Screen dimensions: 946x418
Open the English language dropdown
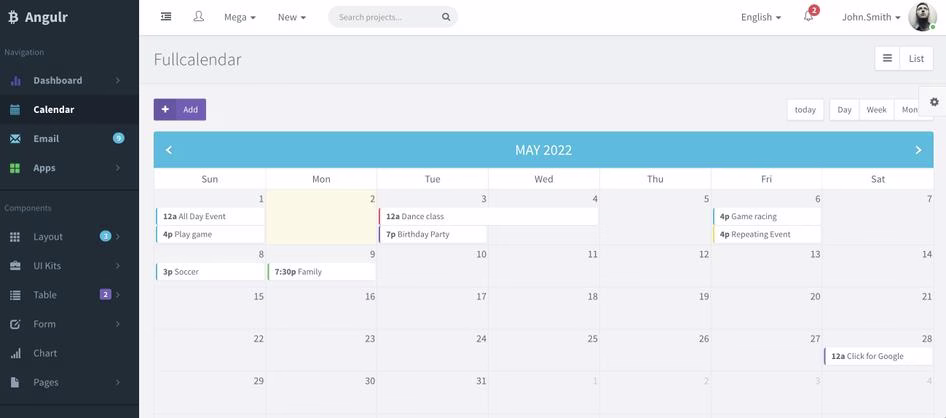(761, 17)
